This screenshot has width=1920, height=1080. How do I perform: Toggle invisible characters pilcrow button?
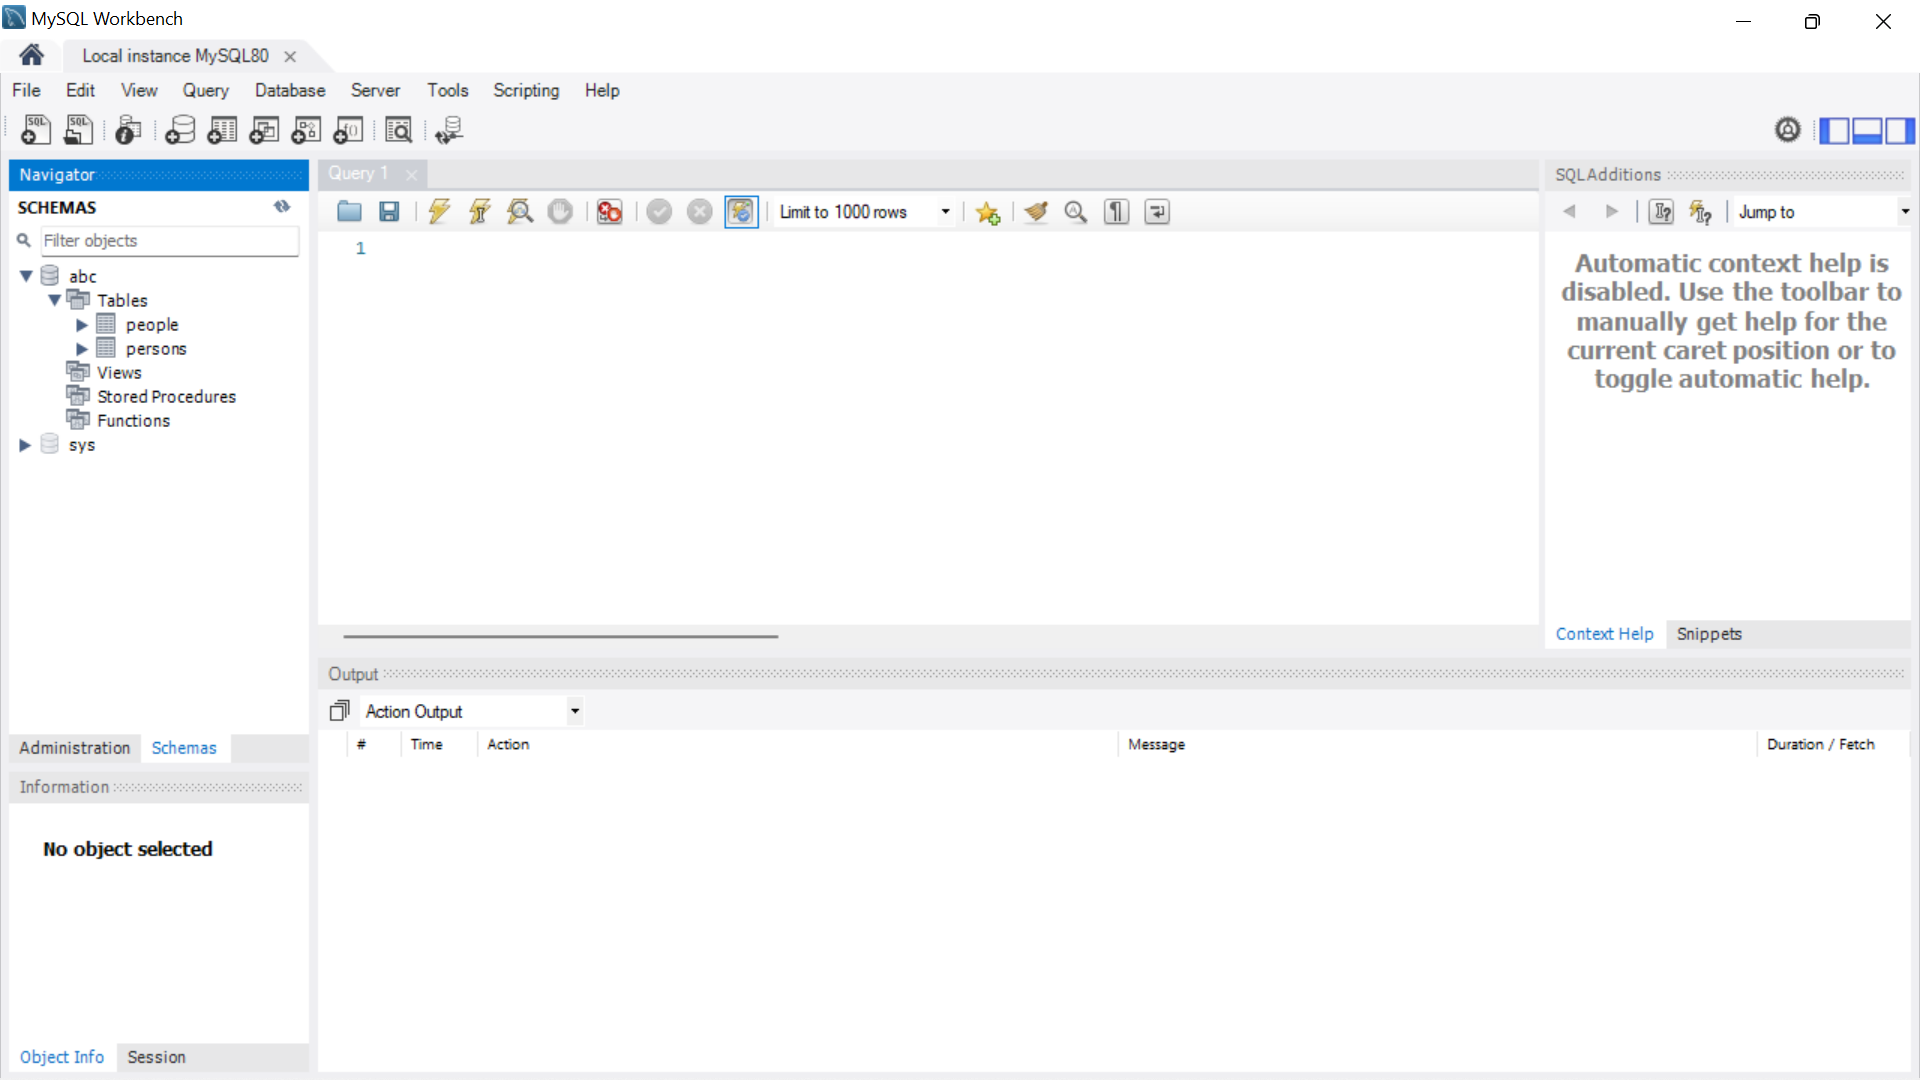coord(1116,212)
